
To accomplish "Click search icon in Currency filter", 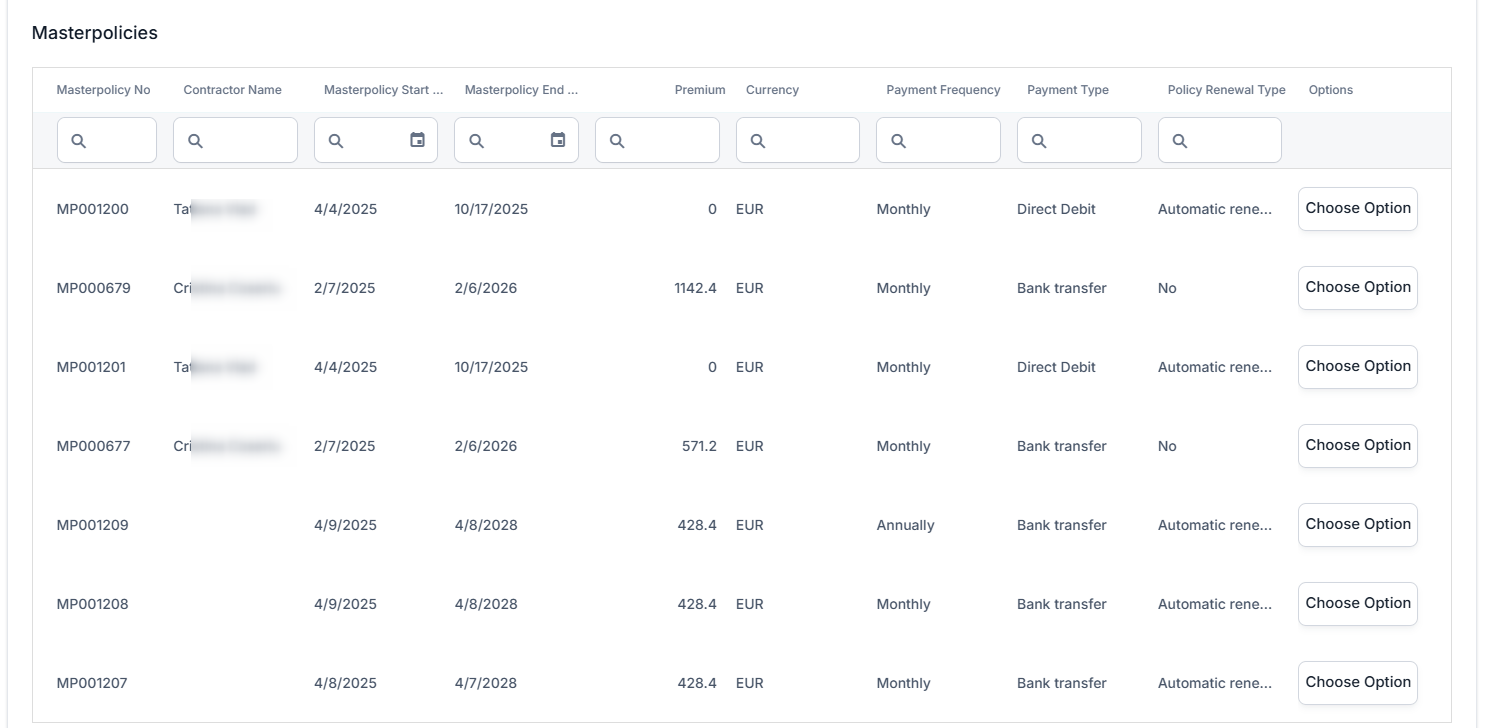I will pos(758,141).
